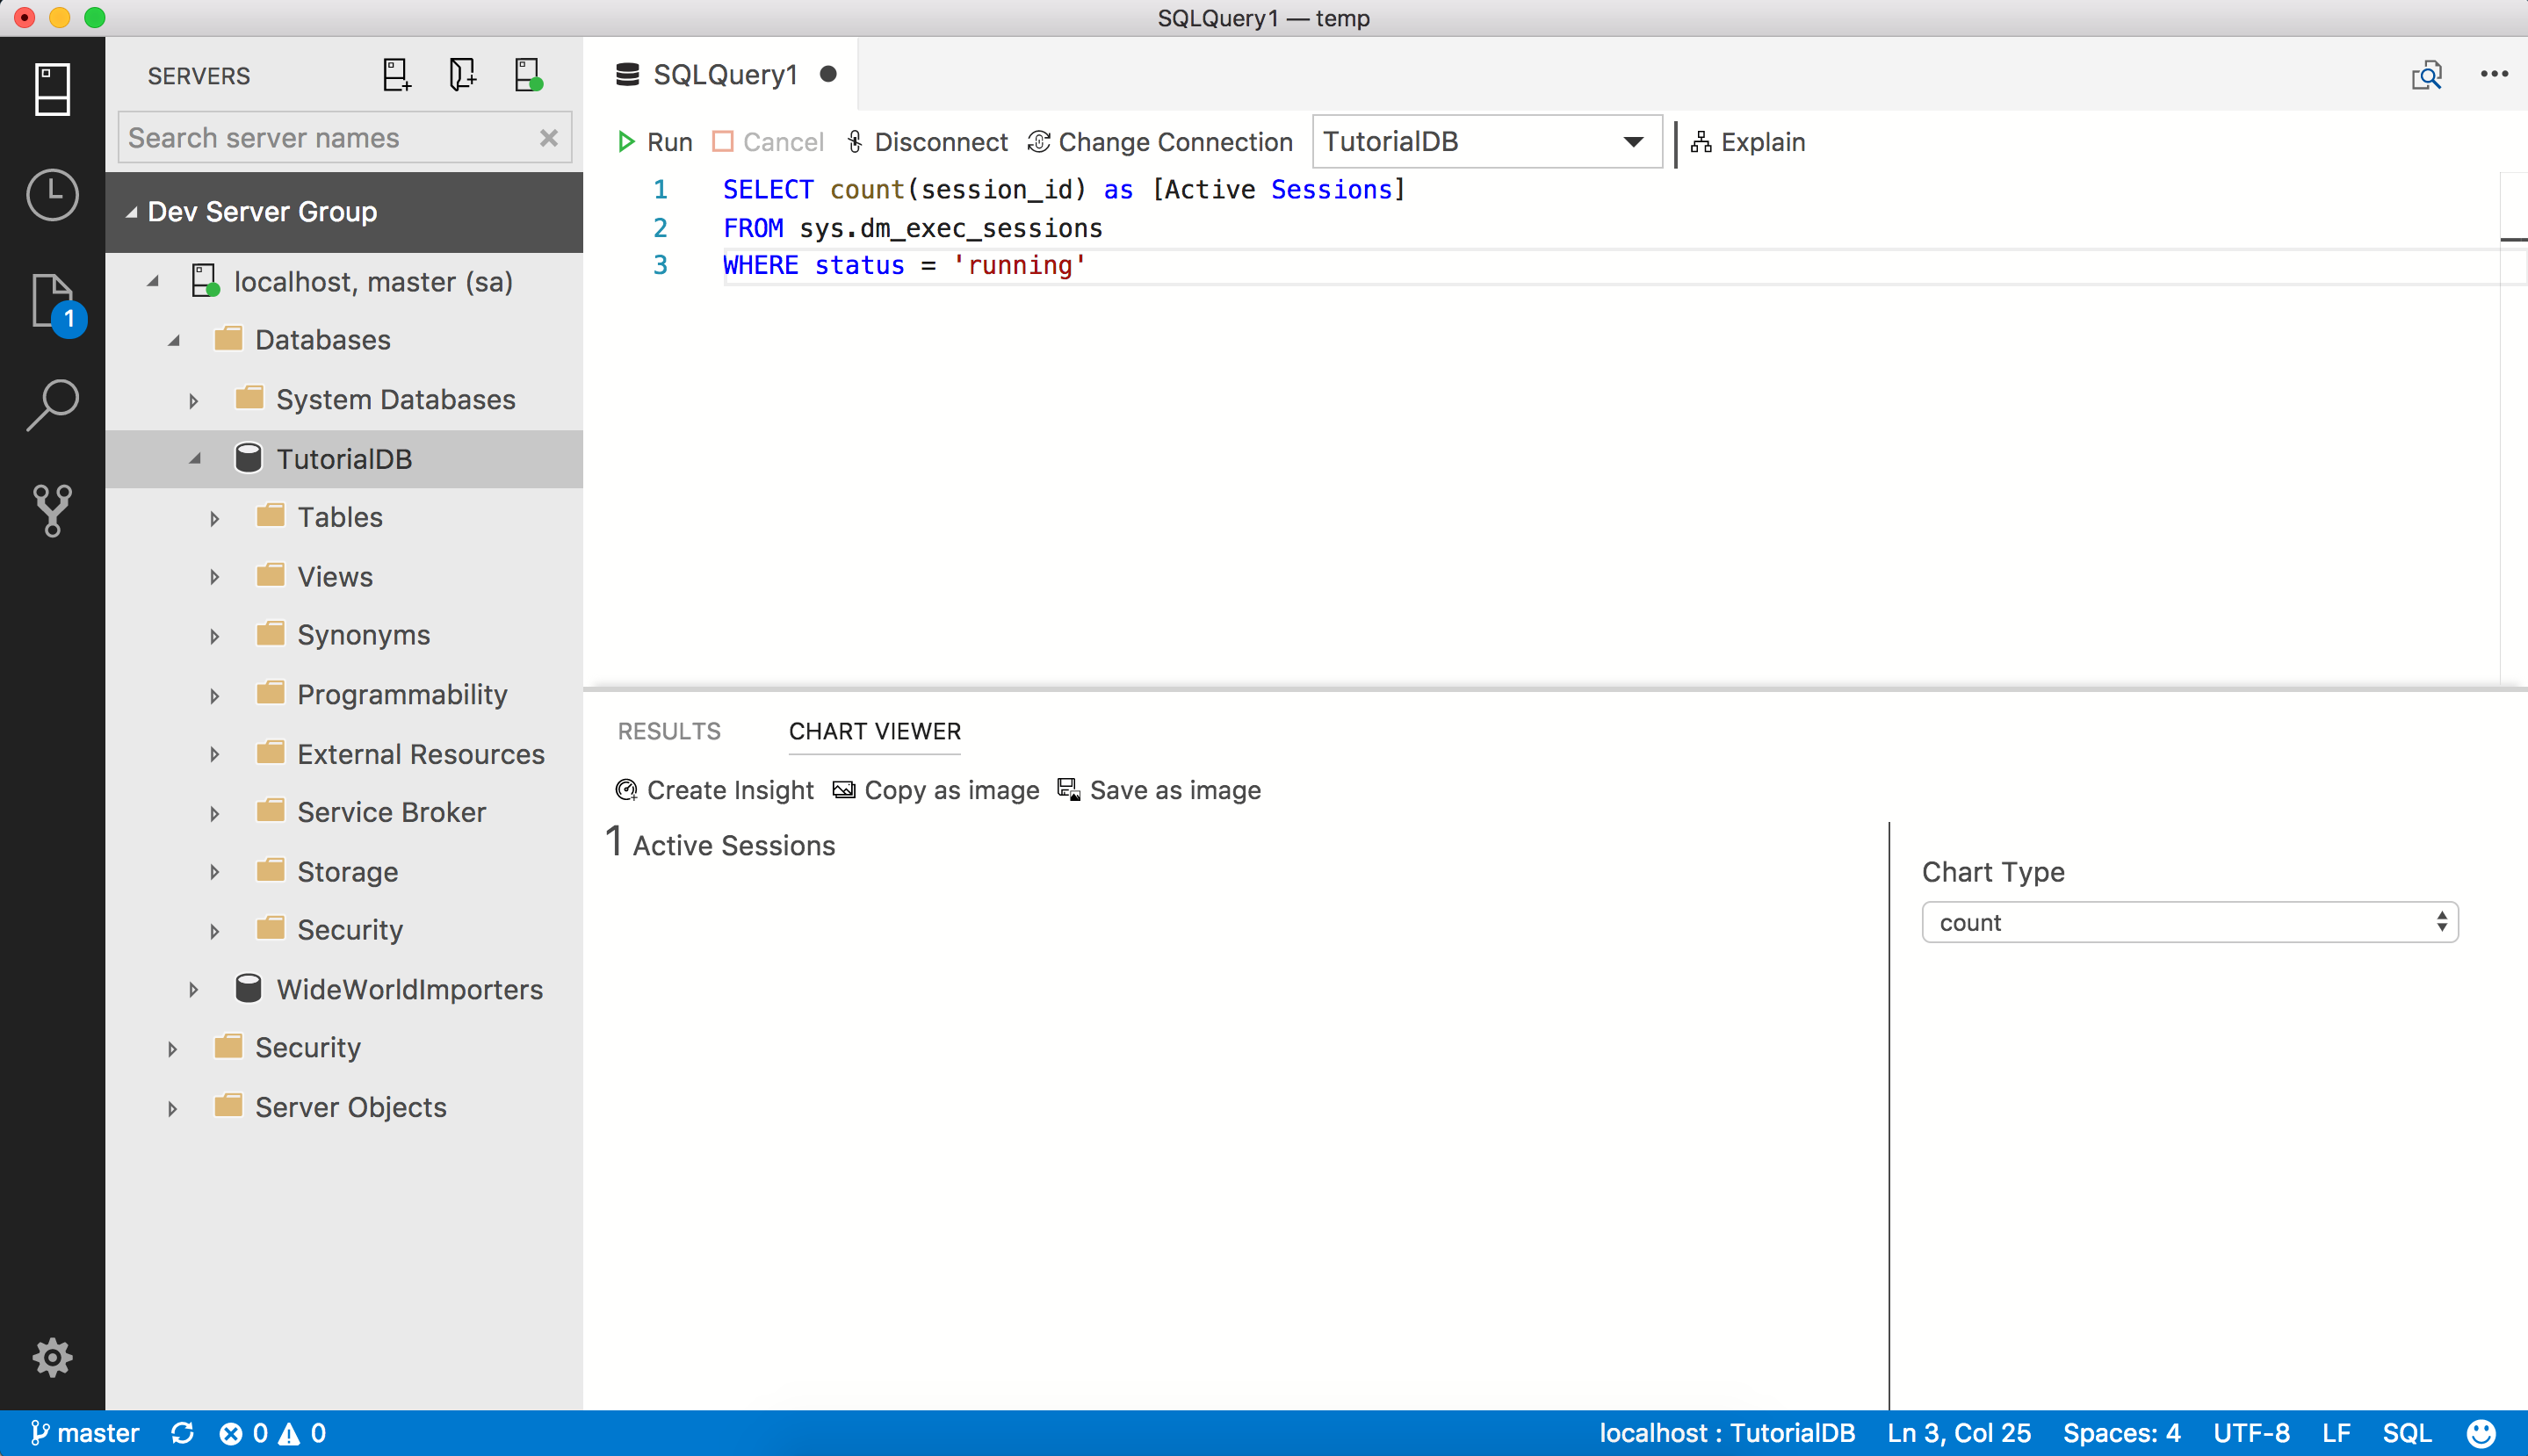Screen dimensions: 2528x1456
Task: Click the Save as image button
Action: pyautogui.click(x=1159, y=789)
